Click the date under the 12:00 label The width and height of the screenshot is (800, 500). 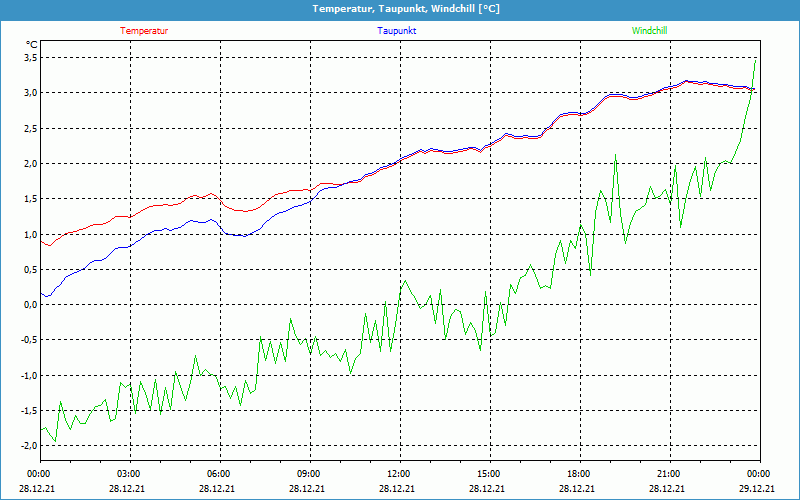click(x=397, y=488)
